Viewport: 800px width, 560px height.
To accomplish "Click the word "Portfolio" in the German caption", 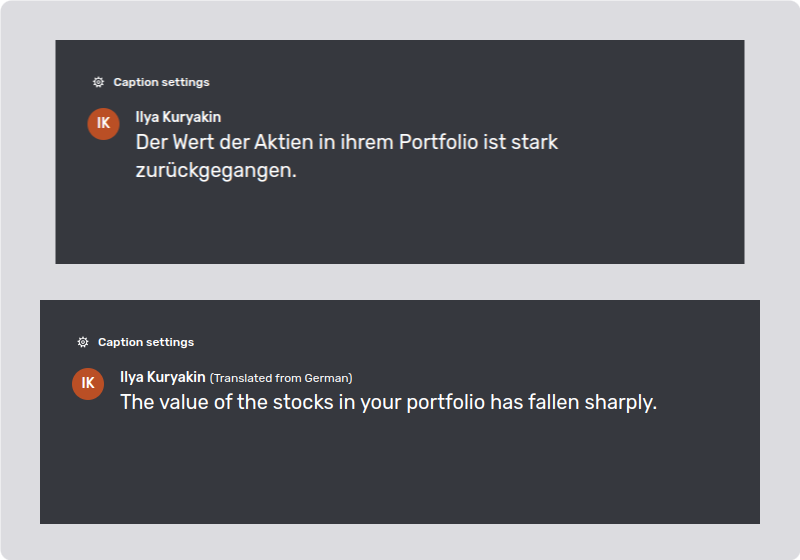I will 438,142.
